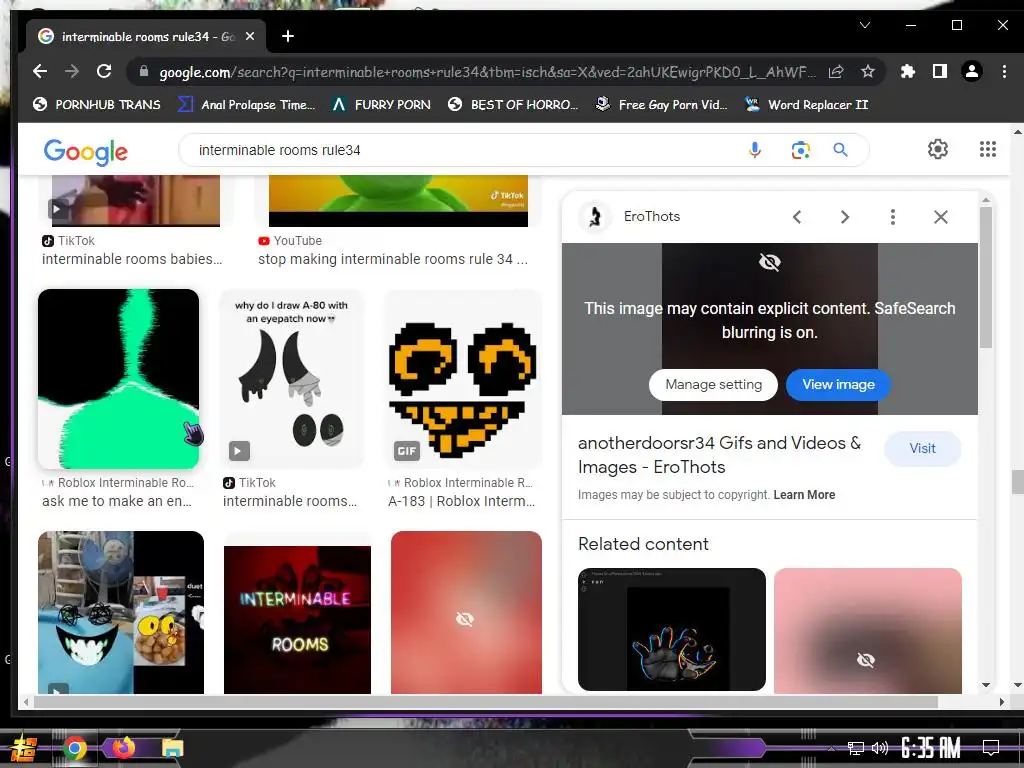Image resolution: width=1024 pixels, height=768 pixels.
Task: Click the page scroll-up arrow at top right
Action: tap(1017, 132)
